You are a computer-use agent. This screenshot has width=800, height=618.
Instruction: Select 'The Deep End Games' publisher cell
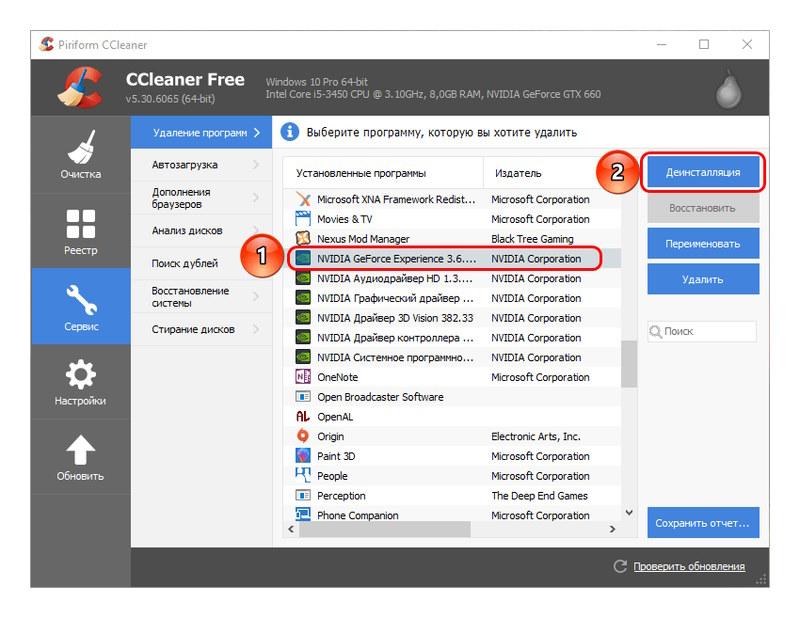(539, 496)
